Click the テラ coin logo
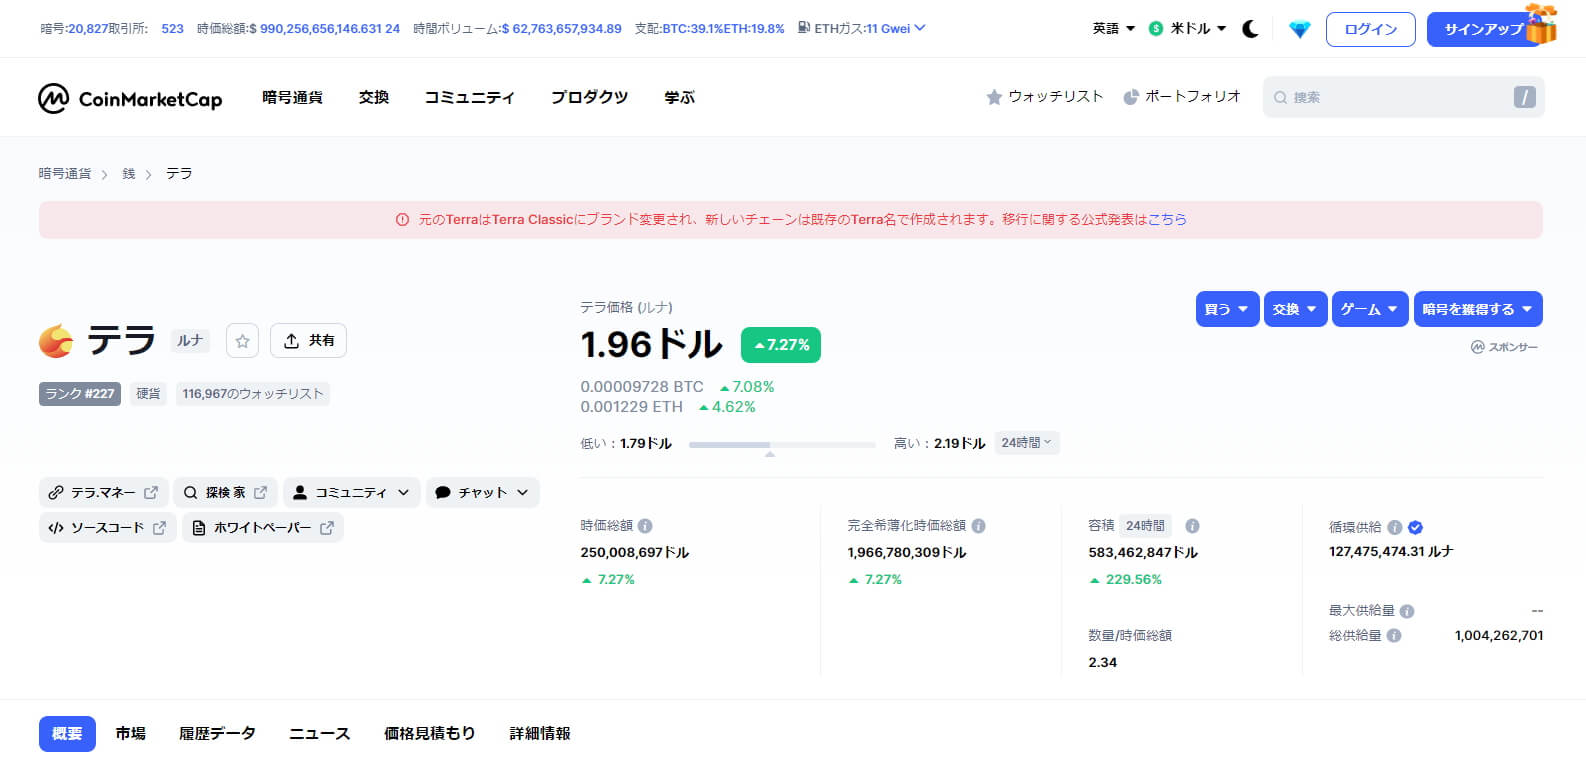The width and height of the screenshot is (1586, 768). click(x=56, y=341)
